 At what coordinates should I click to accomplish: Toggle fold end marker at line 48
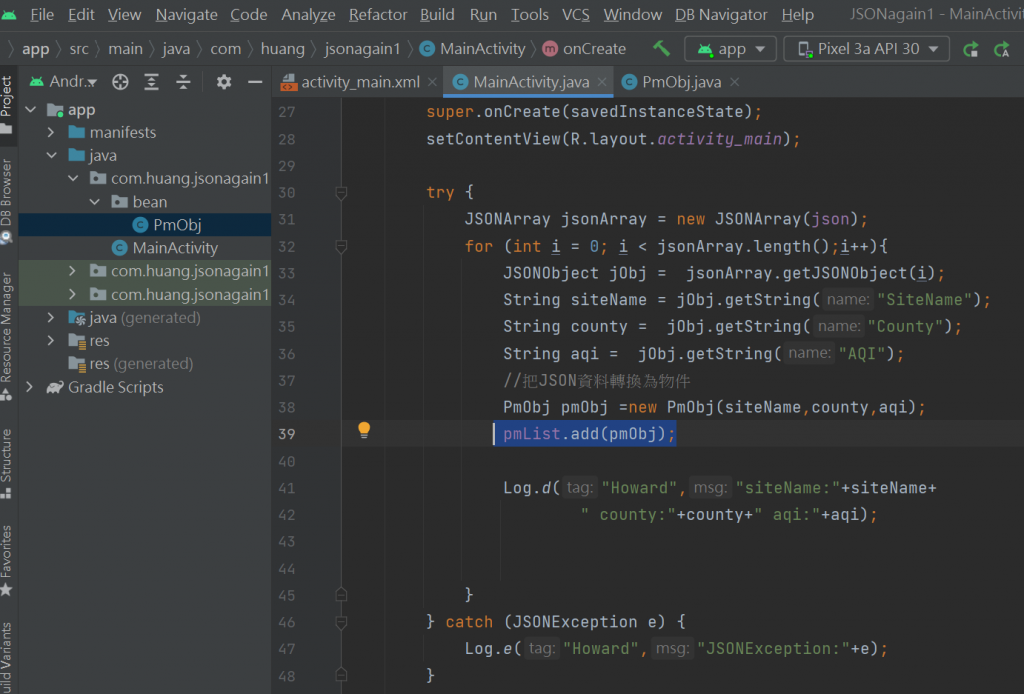tap(341, 675)
